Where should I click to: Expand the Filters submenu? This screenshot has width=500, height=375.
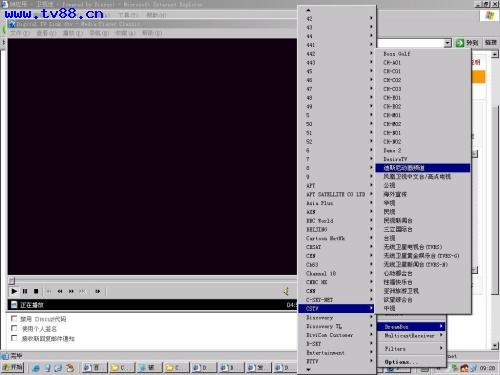pos(412,349)
